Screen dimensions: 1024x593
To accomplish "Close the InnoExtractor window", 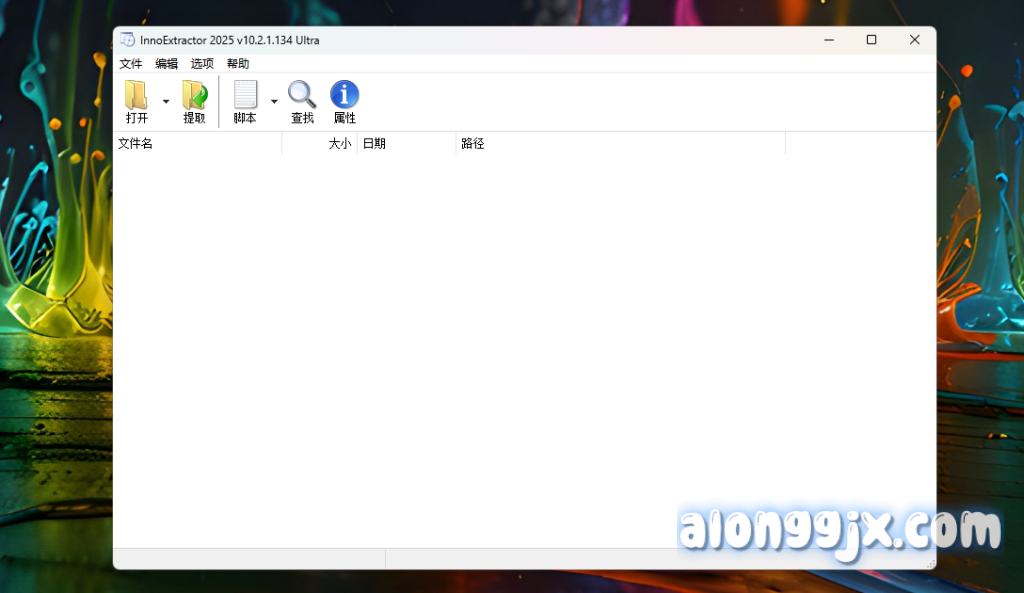I will [914, 40].
